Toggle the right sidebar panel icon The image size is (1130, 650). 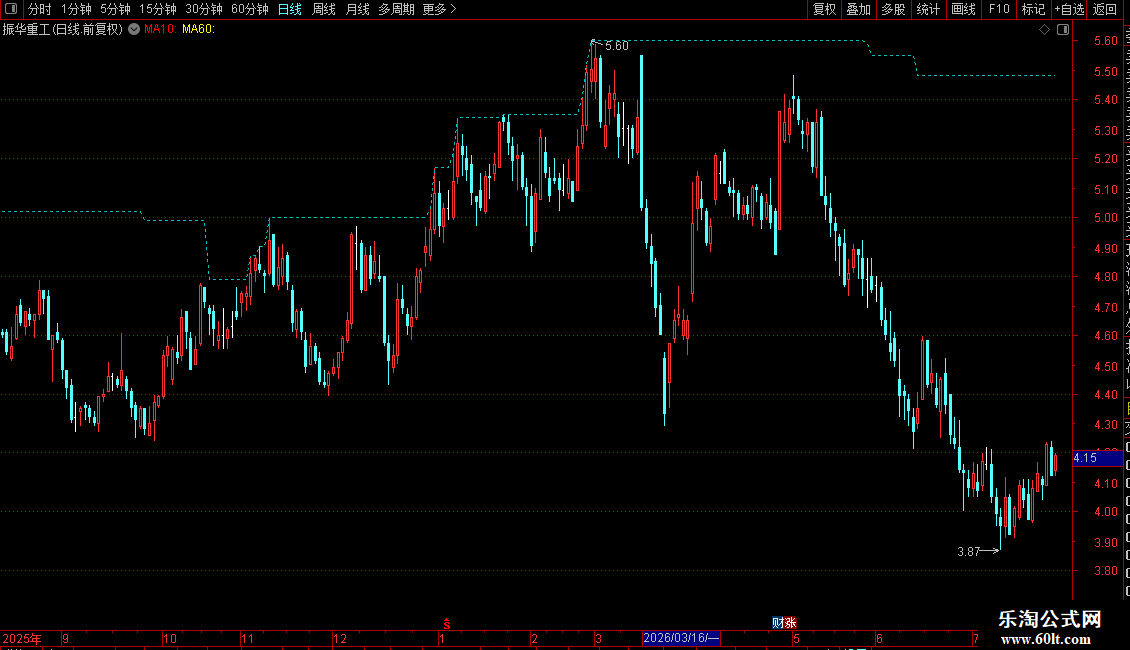coord(1063,30)
